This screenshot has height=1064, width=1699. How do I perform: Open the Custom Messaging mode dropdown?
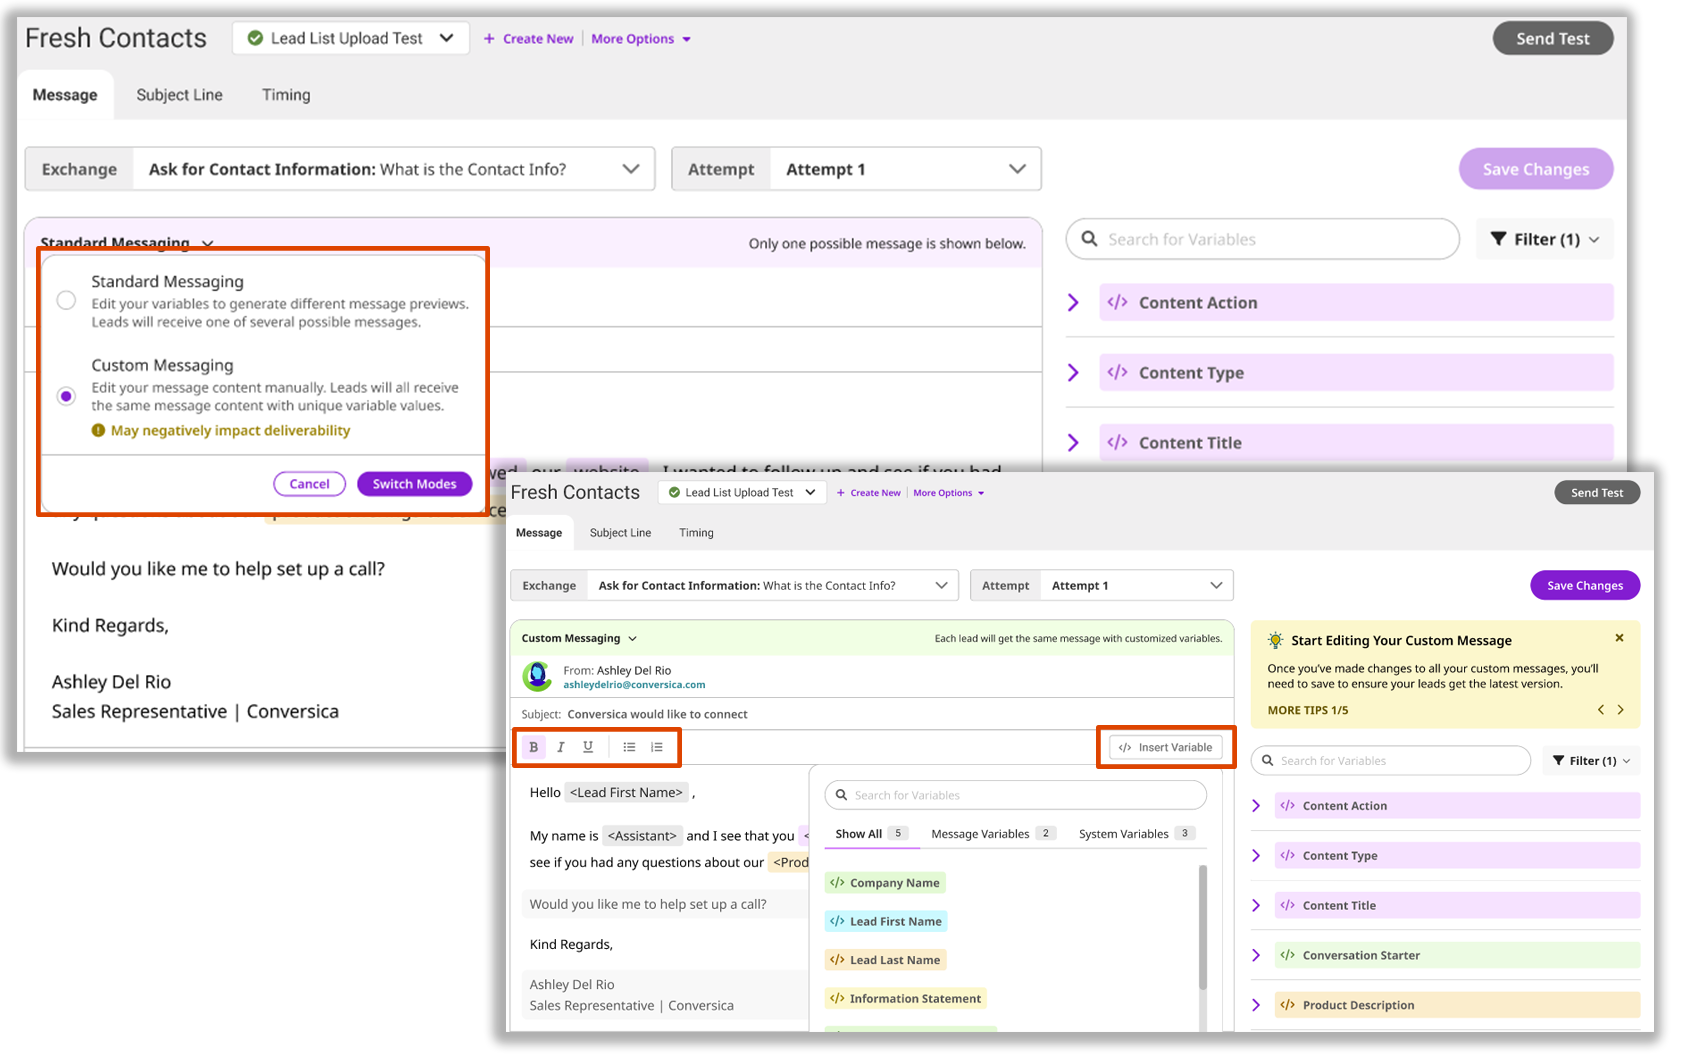coord(579,638)
